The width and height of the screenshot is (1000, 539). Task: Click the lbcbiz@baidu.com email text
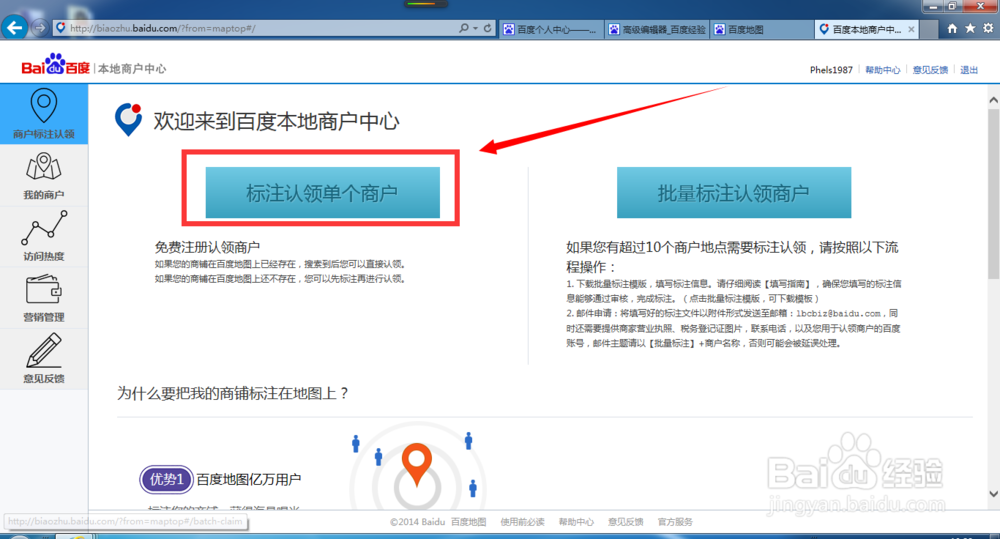pyautogui.click(x=838, y=313)
